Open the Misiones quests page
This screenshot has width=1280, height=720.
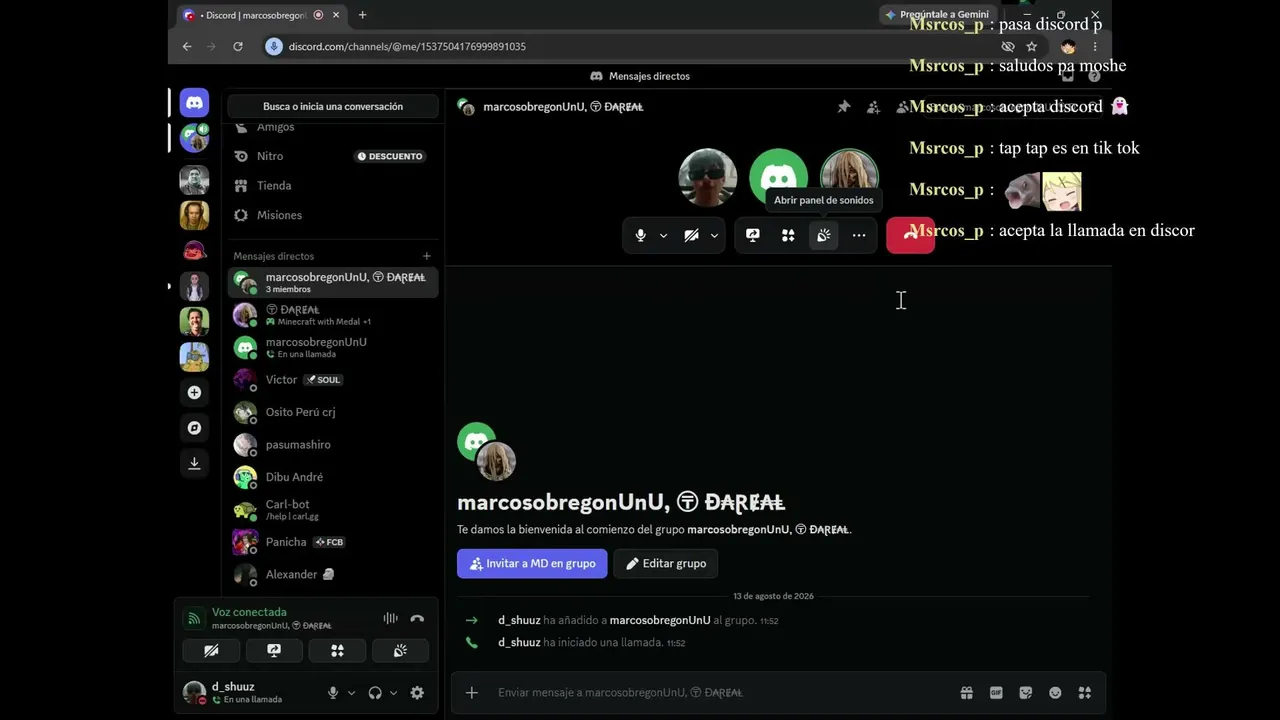coord(333,215)
